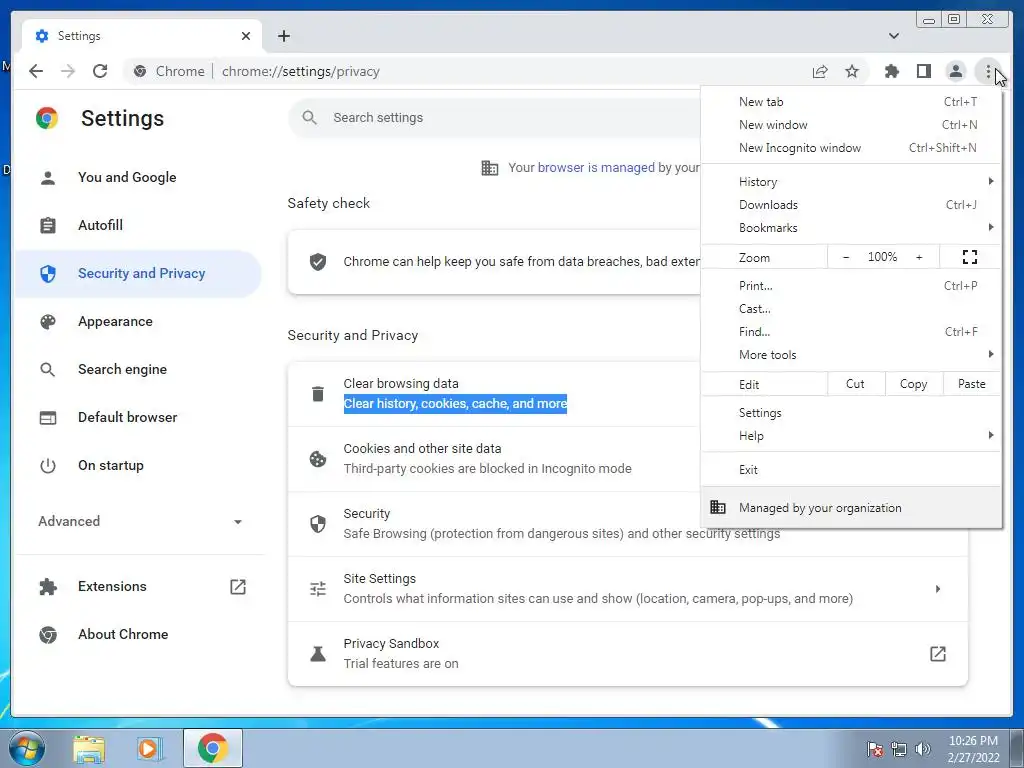This screenshot has height=768, width=1024.
Task: Open About Chrome page
Action: pyautogui.click(x=138, y=634)
